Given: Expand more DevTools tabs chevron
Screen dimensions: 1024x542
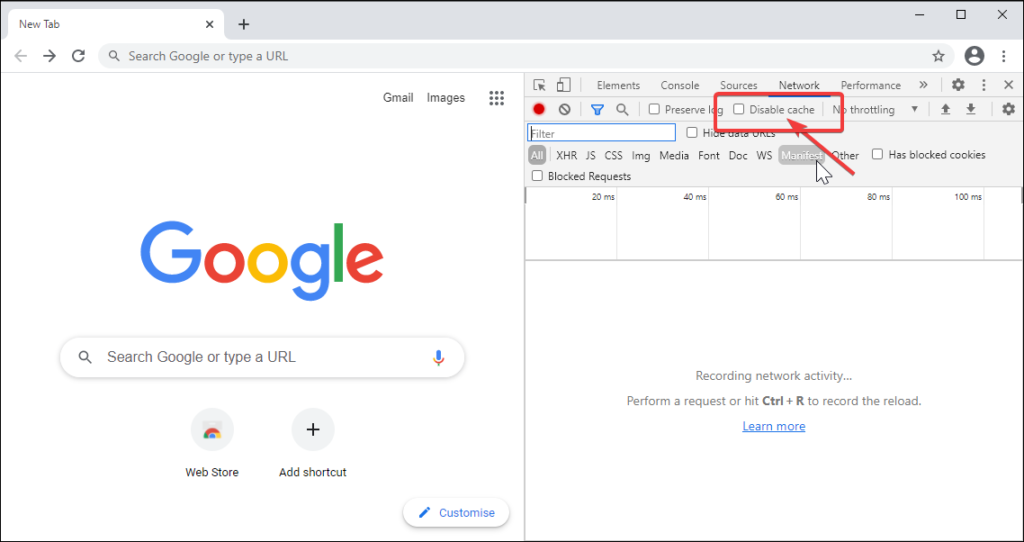Looking at the screenshot, I should click(923, 85).
